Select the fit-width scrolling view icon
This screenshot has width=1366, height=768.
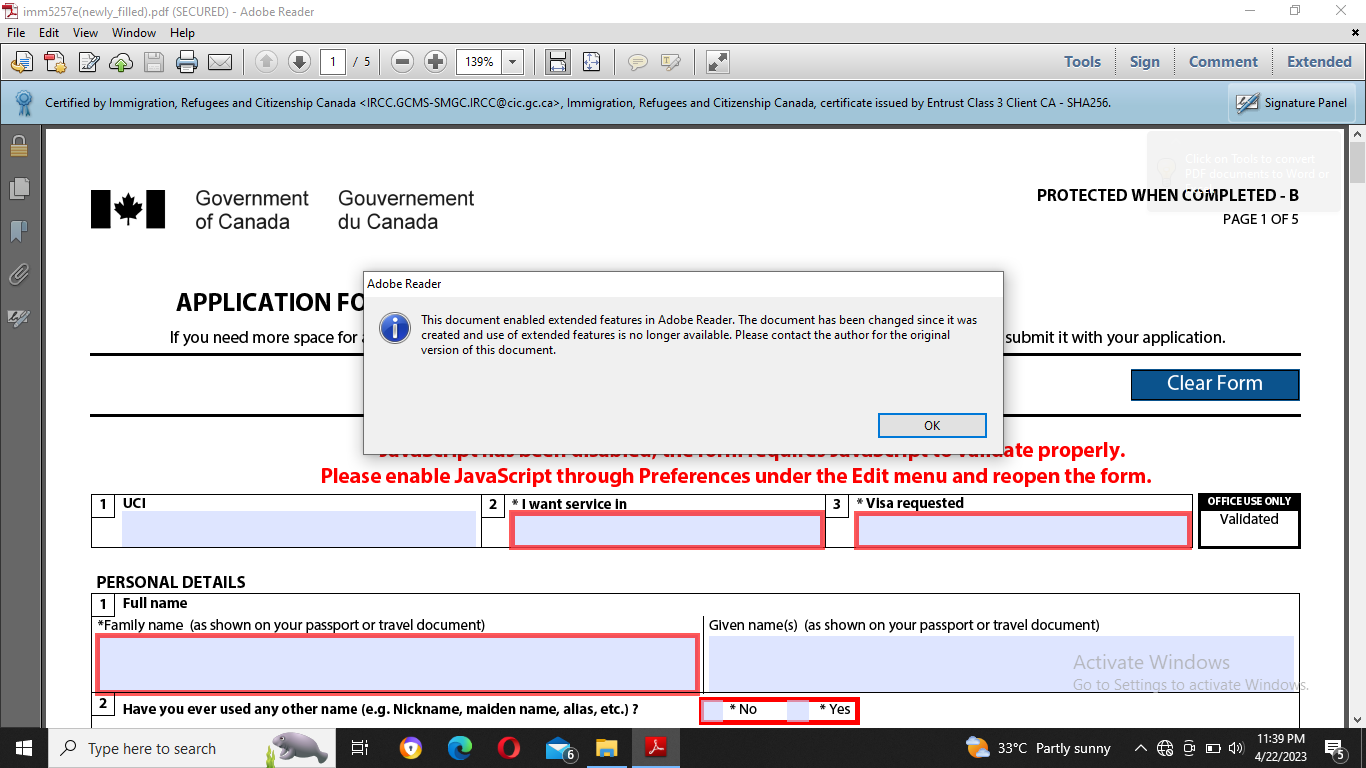tap(558, 62)
